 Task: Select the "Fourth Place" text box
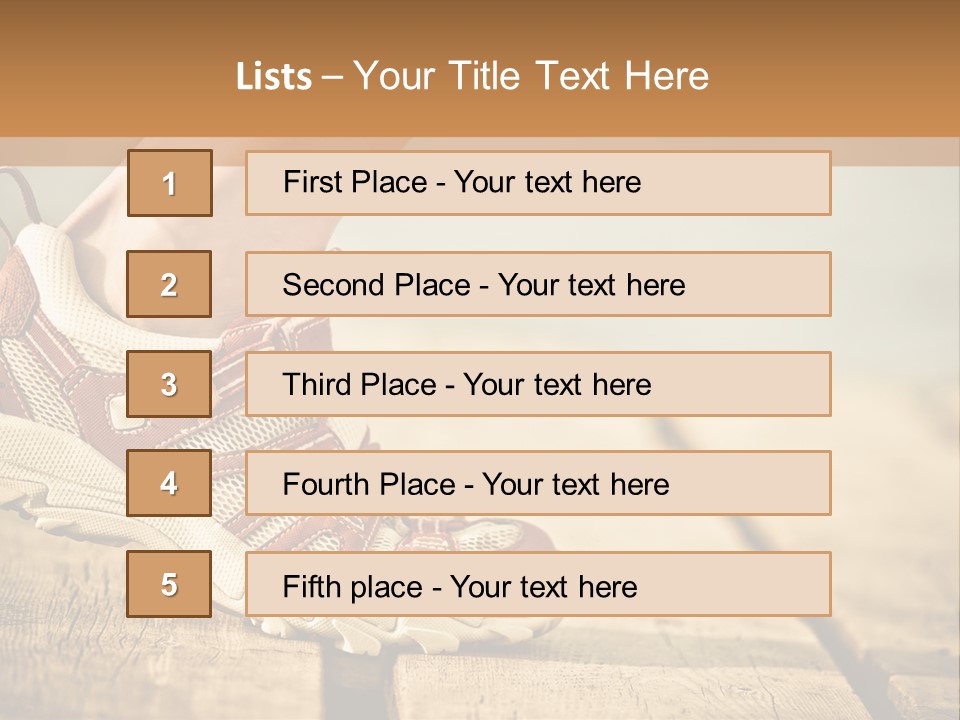(538, 483)
